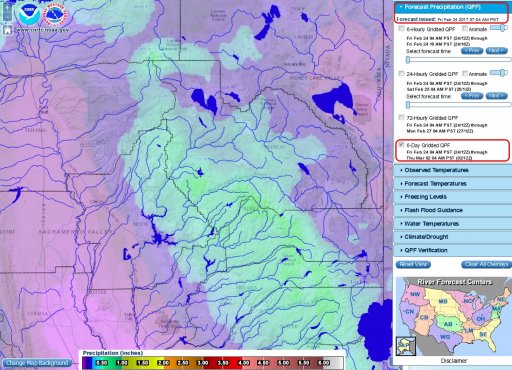Select SE region on River Forecast Centers map
Image resolution: width=512 pixels, height=370 pixels.
pyautogui.click(x=483, y=334)
